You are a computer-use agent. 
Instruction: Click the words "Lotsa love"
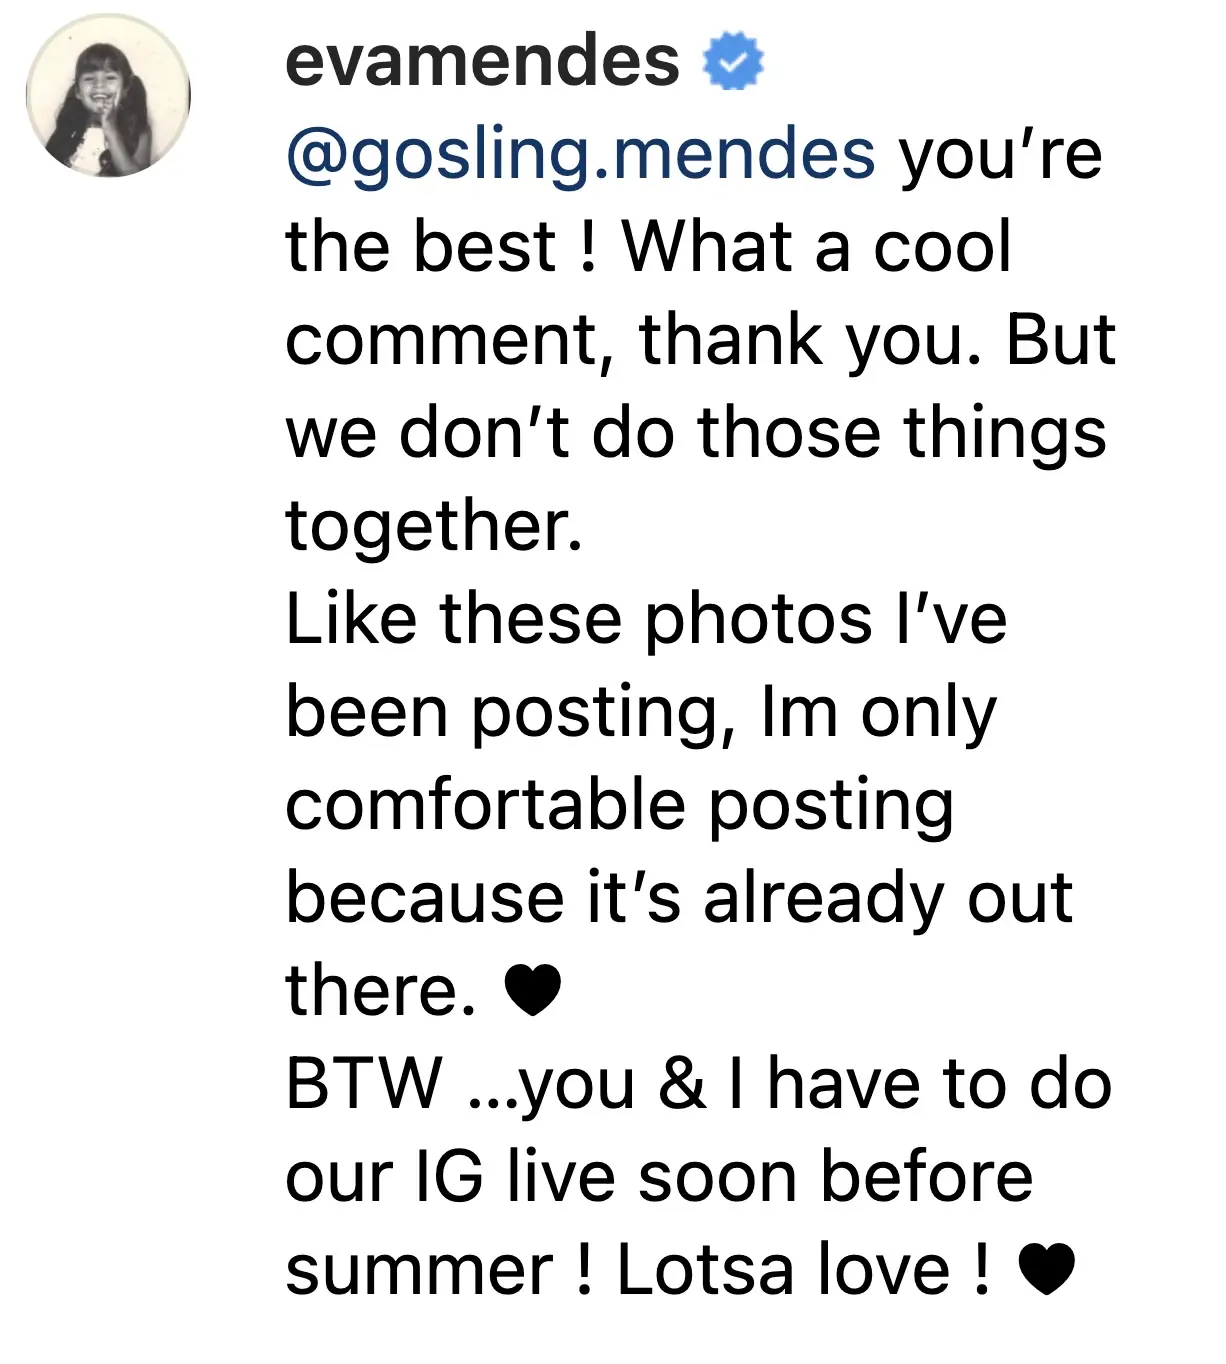click(x=783, y=1270)
